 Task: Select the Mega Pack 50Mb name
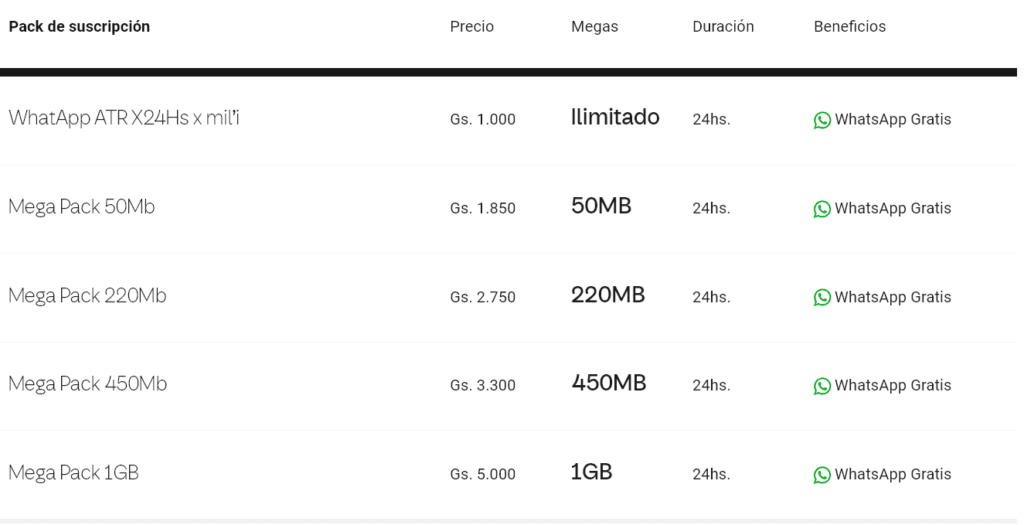pos(81,207)
